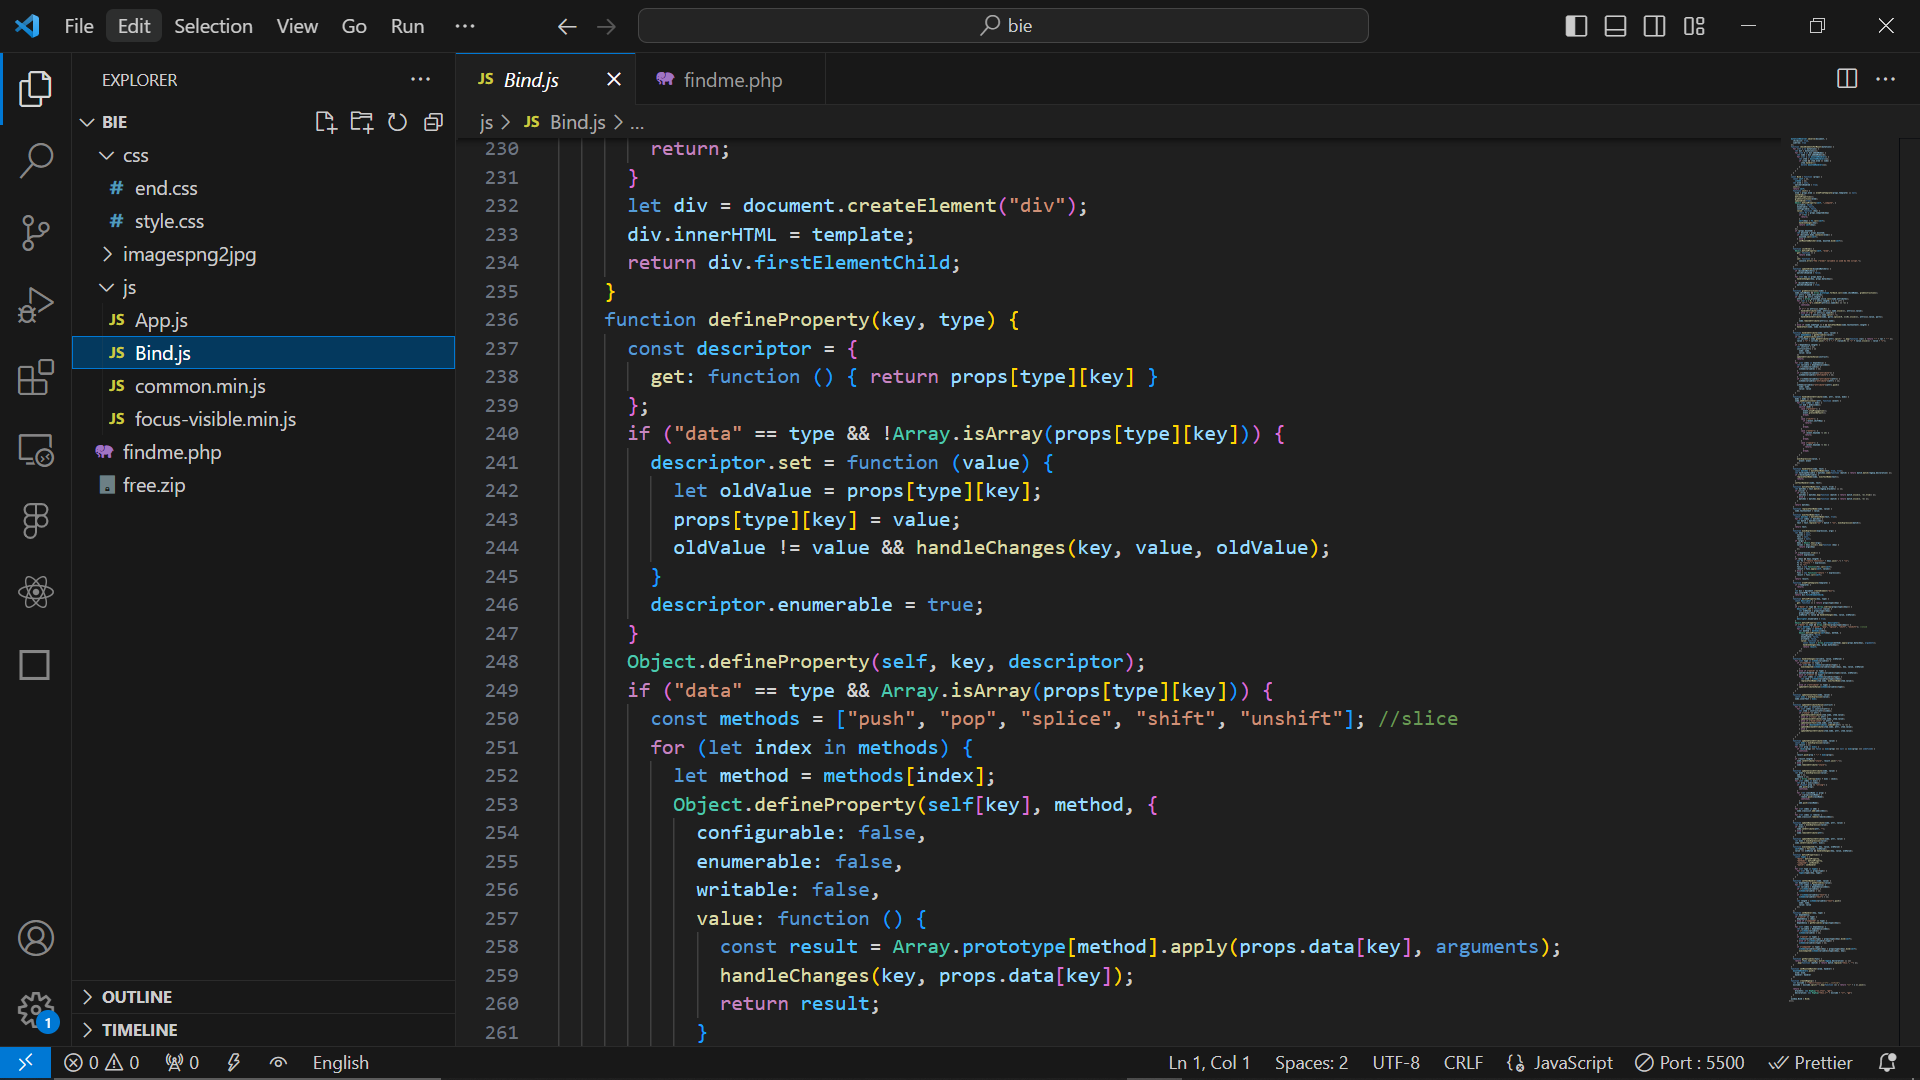
Task: Refresh the Explorer file tree
Action: 397,122
